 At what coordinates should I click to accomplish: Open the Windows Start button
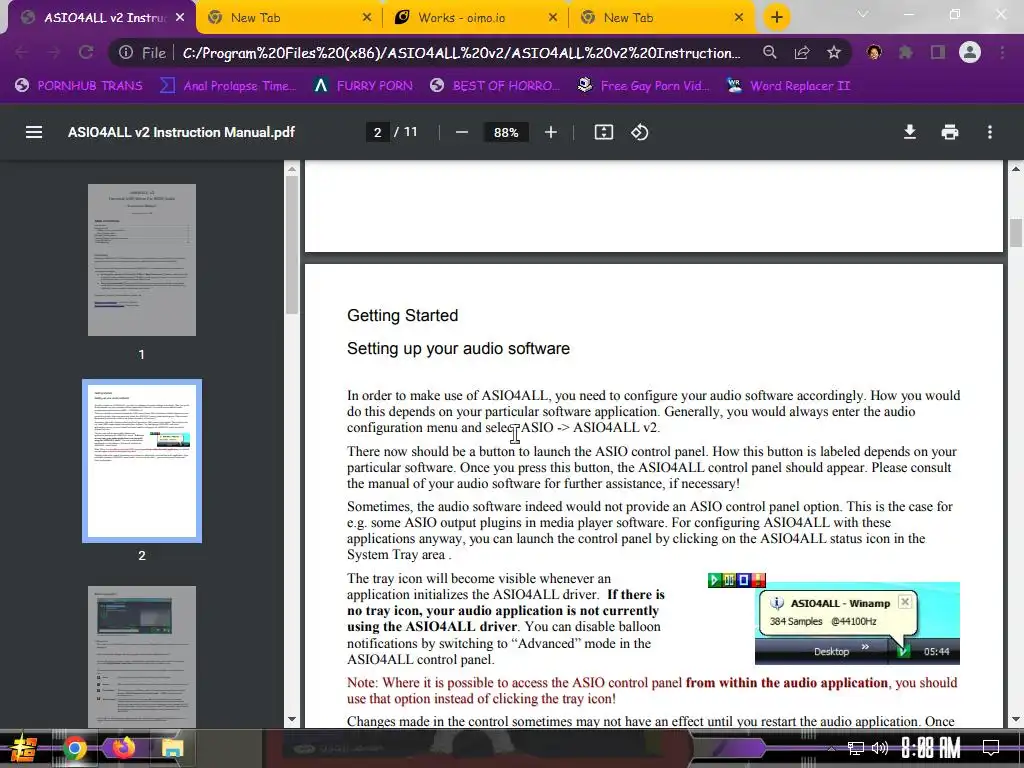pos(24,748)
